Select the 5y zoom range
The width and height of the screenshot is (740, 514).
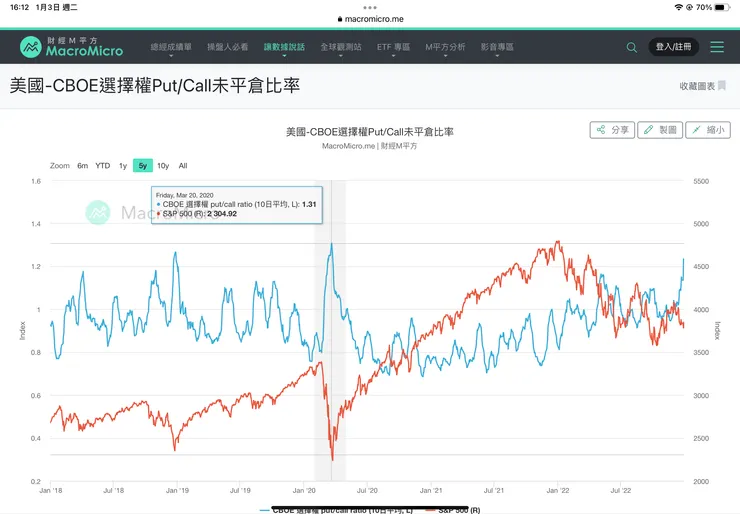pyautogui.click(x=143, y=166)
